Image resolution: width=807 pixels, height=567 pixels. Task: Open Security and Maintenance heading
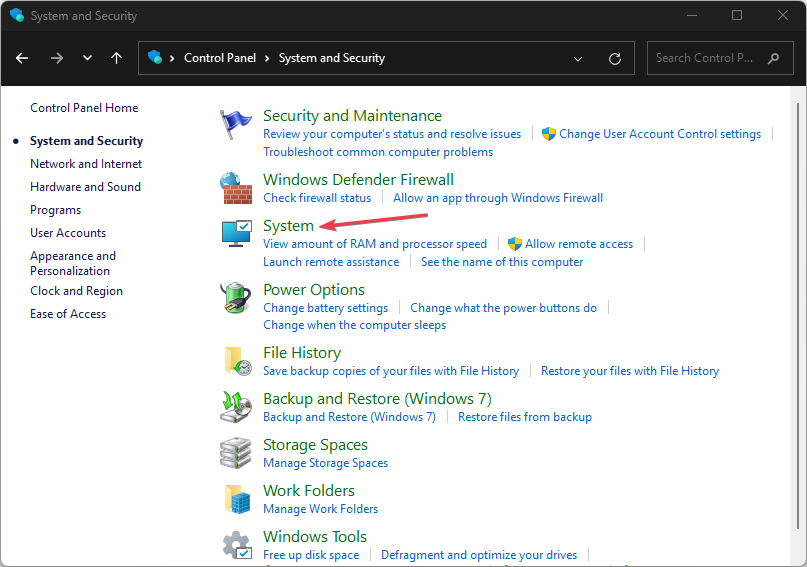(352, 116)
